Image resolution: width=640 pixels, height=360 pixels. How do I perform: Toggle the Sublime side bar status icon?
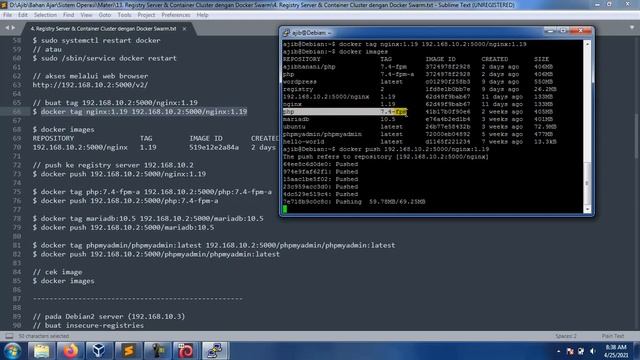[x=9, y=336]
